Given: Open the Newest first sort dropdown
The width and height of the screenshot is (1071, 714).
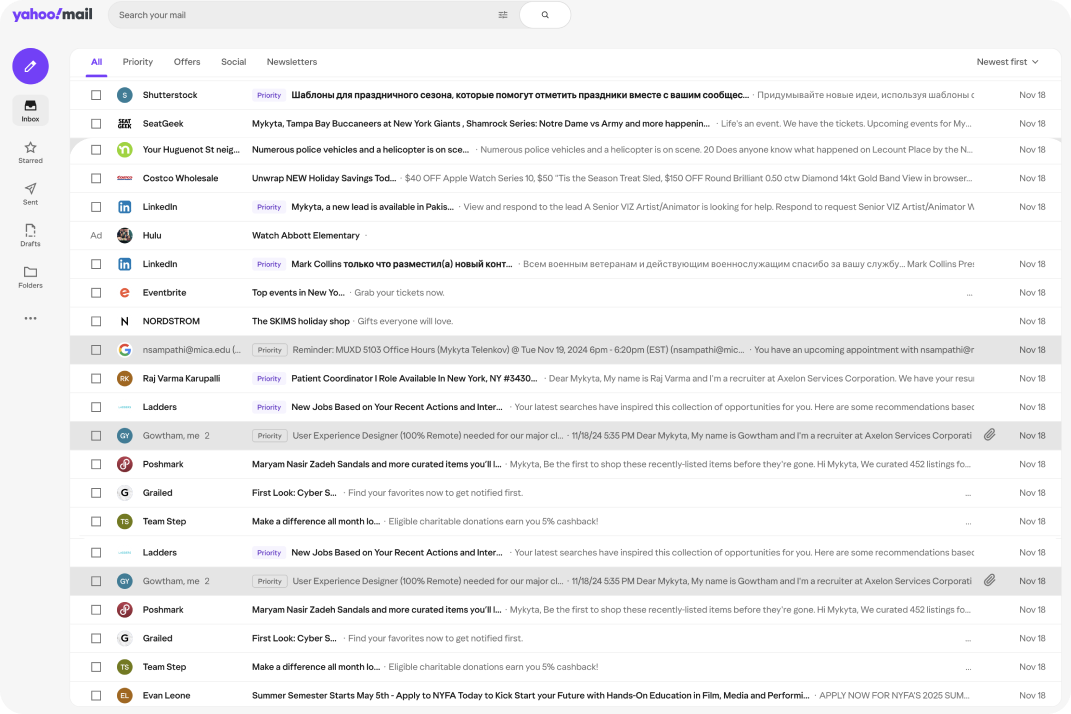Looking at the screenshot, I should (1007, 61).
